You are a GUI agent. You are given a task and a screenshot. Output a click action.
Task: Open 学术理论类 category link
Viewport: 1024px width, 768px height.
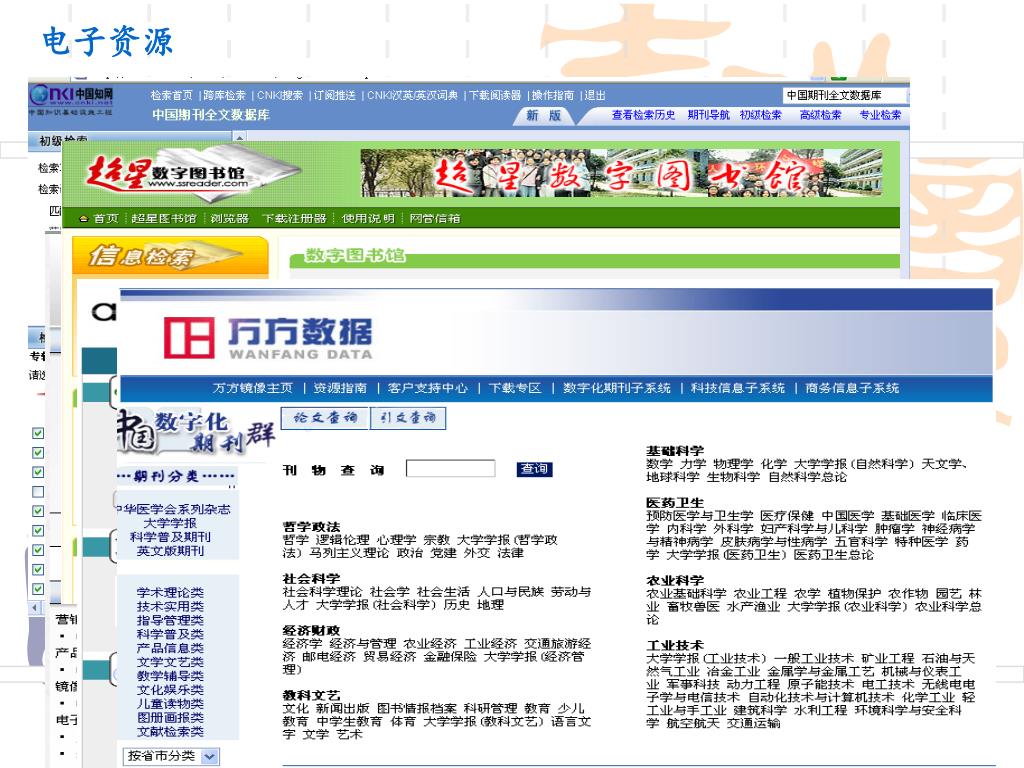click(x=170, y=593)
